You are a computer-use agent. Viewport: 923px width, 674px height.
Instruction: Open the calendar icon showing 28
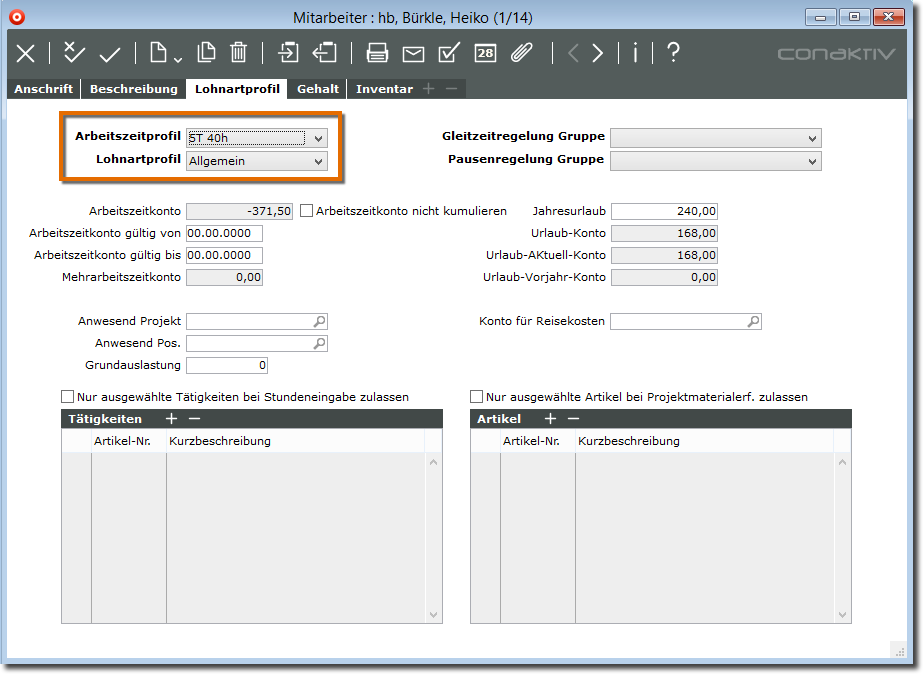tap(485, 54)
